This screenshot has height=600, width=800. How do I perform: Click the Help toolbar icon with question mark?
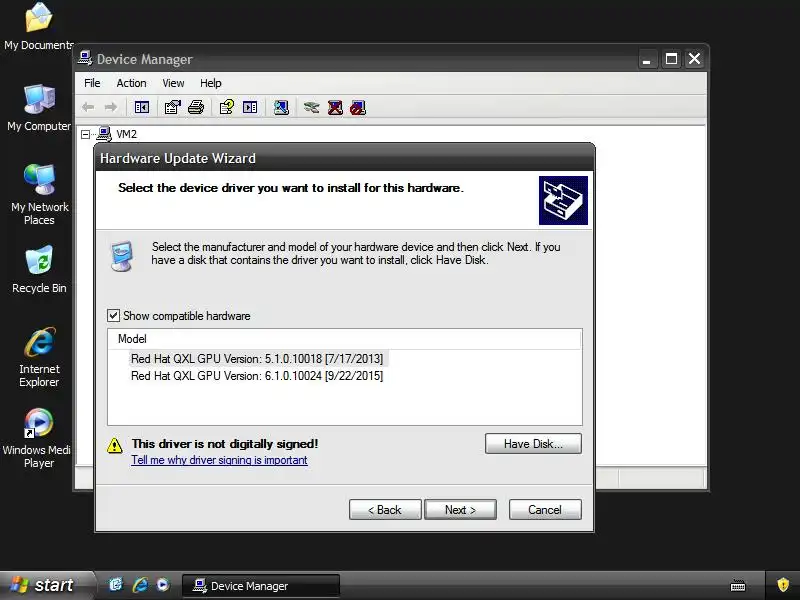tap(227, 107)
